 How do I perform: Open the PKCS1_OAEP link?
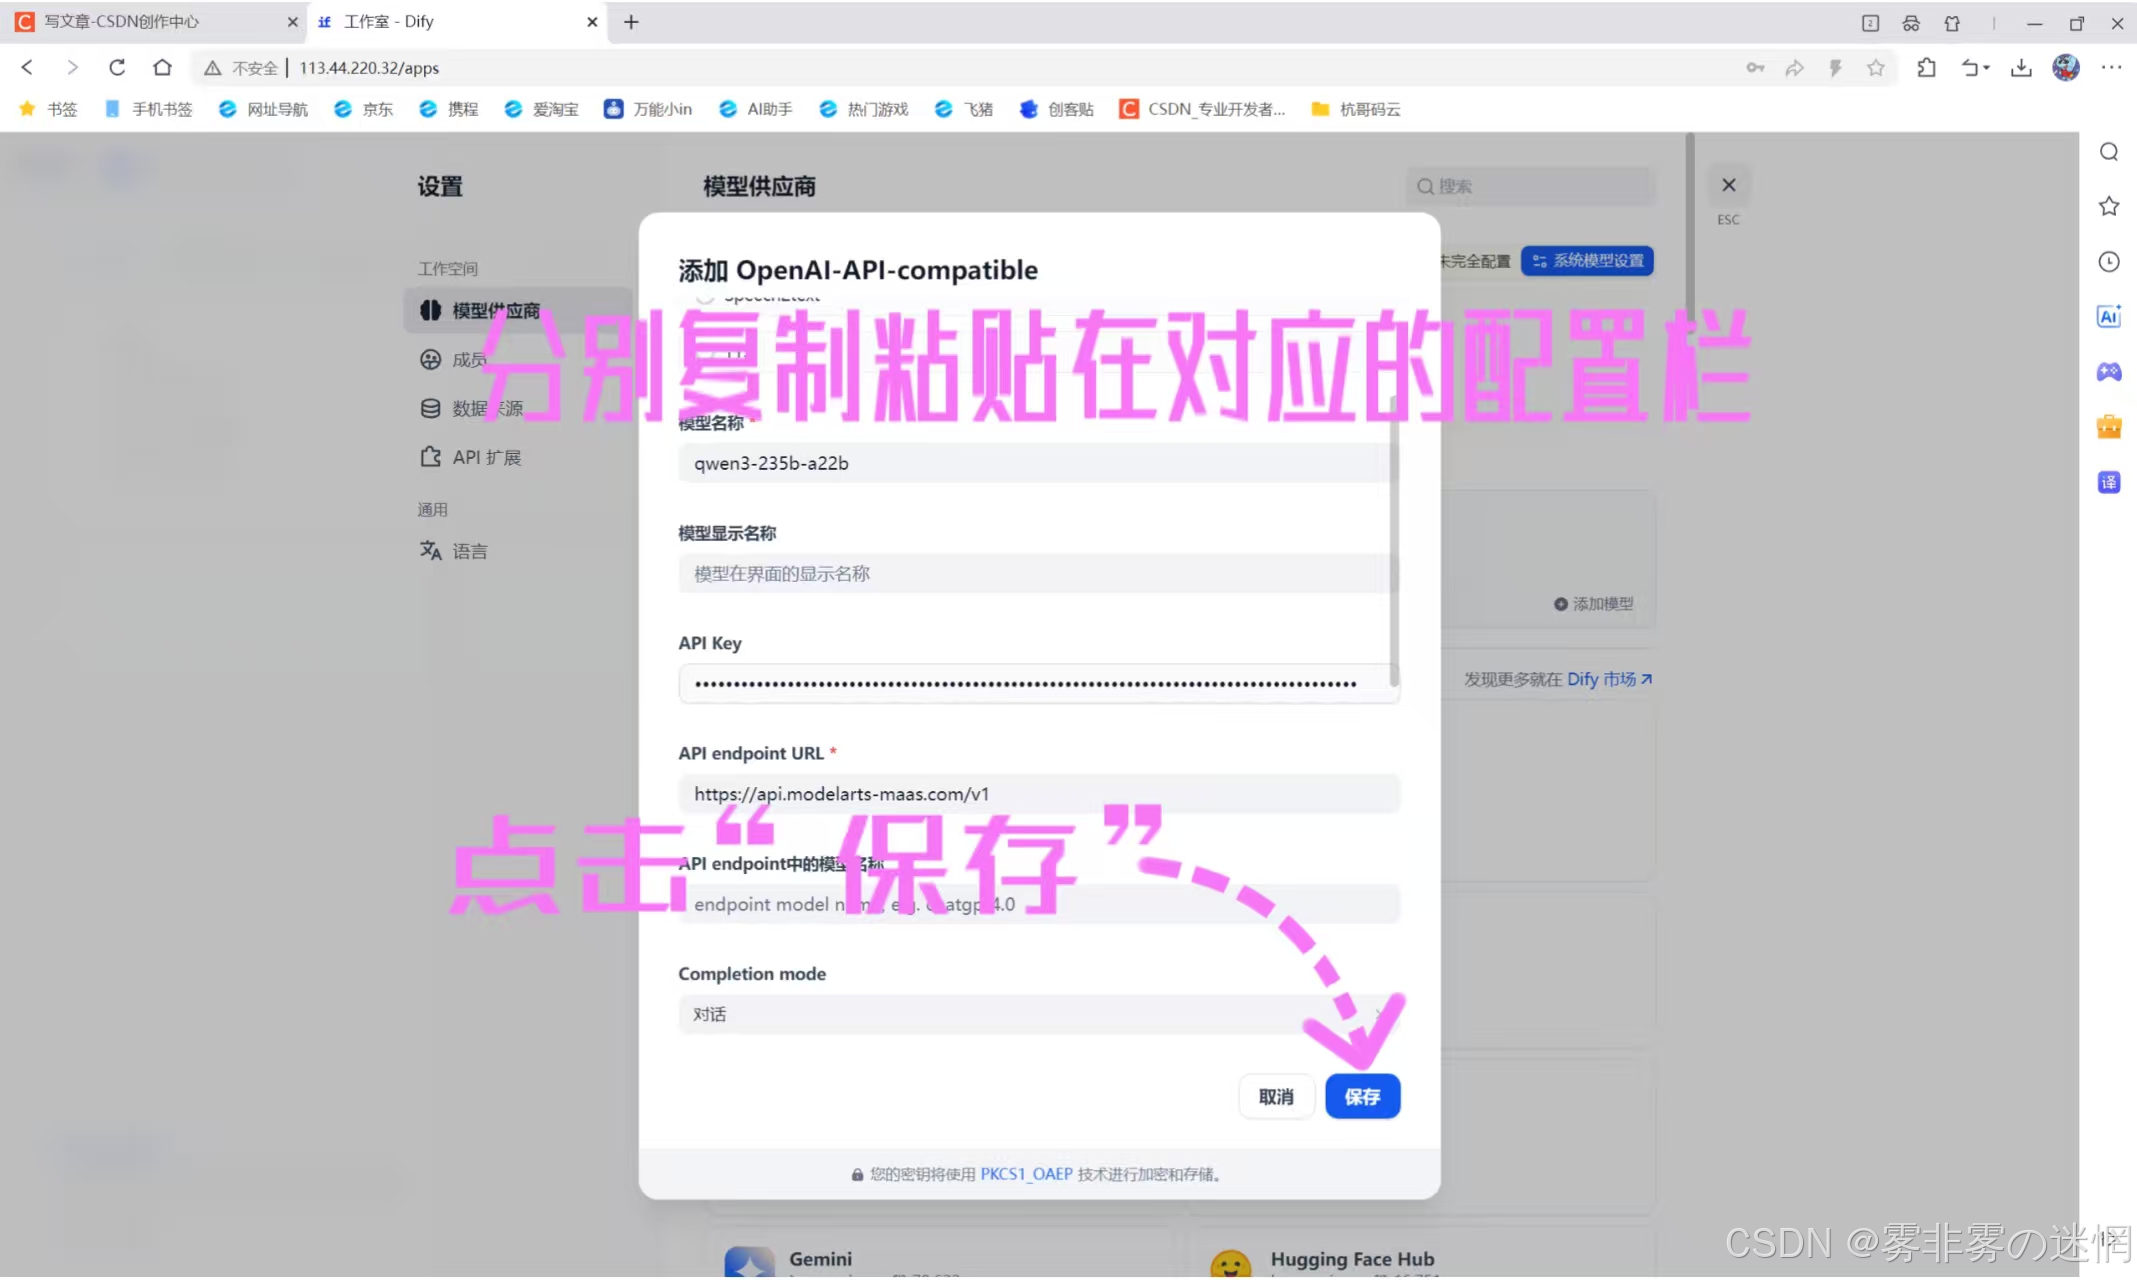pos(1026,1174)
